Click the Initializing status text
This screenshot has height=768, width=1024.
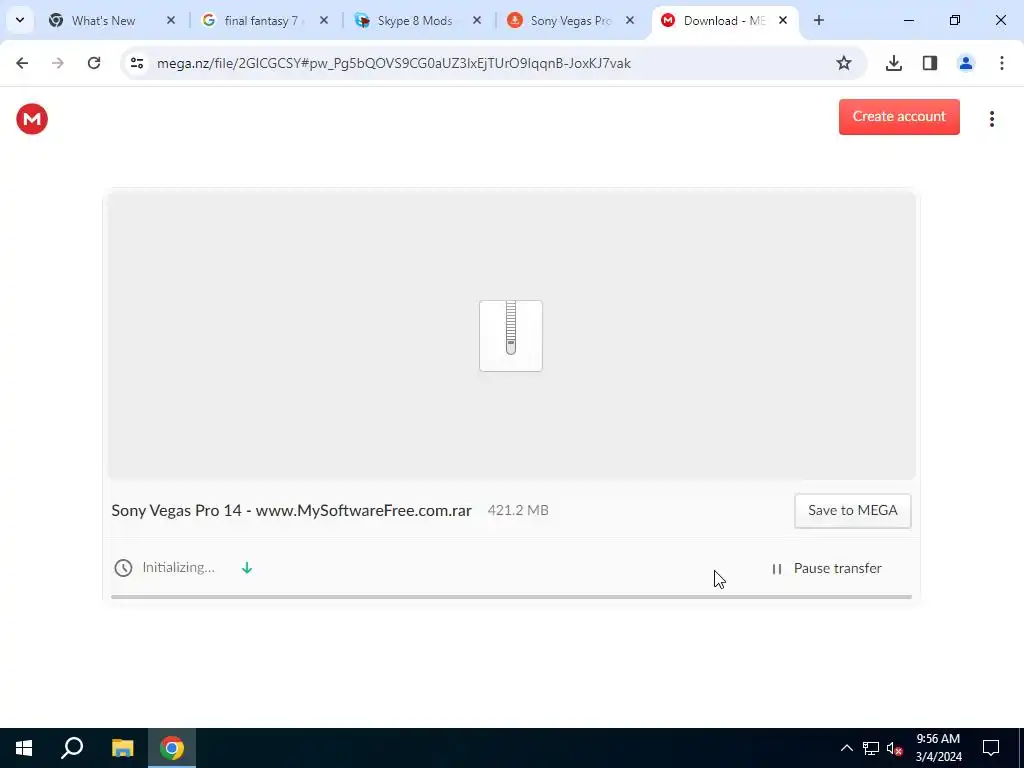point(178,568)
